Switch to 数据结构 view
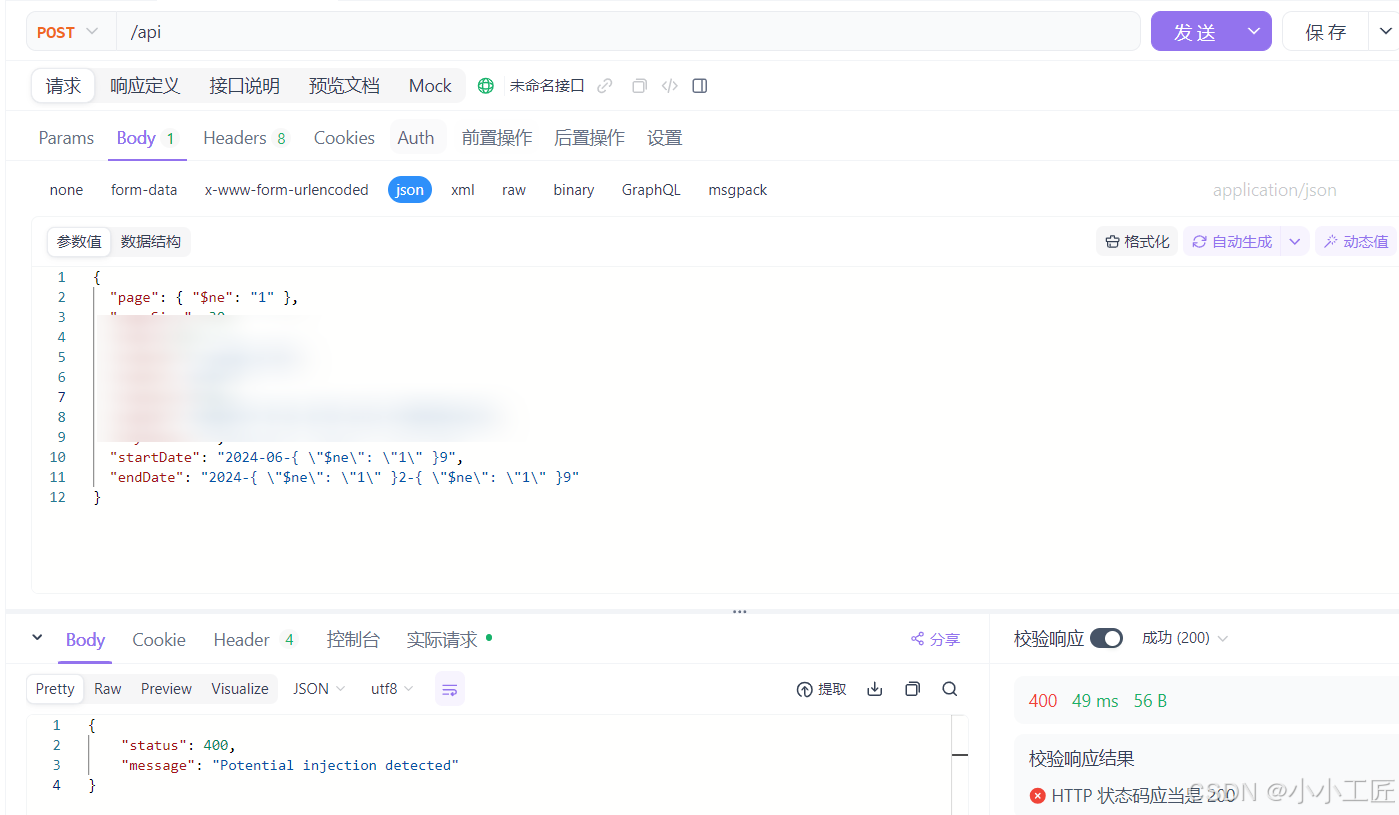Image resolution: width=1399 pixels, height=815 pixels. pos(151,242)
